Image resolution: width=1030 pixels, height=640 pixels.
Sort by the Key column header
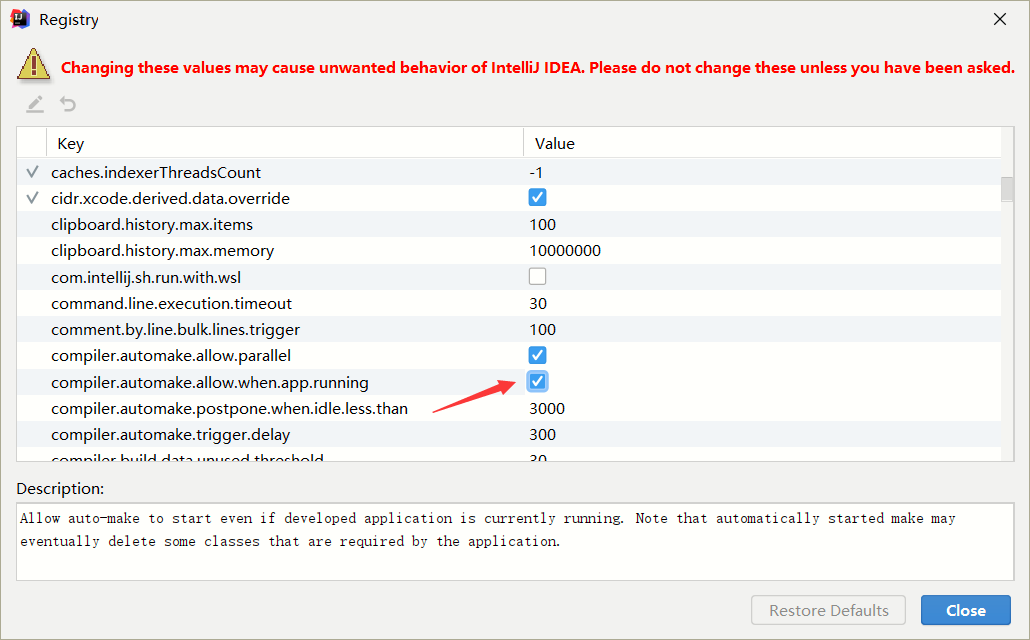point(70,143)
